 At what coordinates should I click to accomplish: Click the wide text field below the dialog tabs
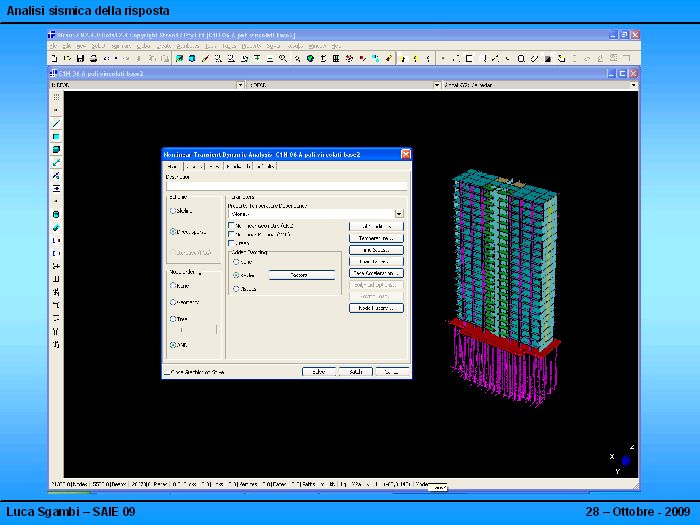coord(286,185)
